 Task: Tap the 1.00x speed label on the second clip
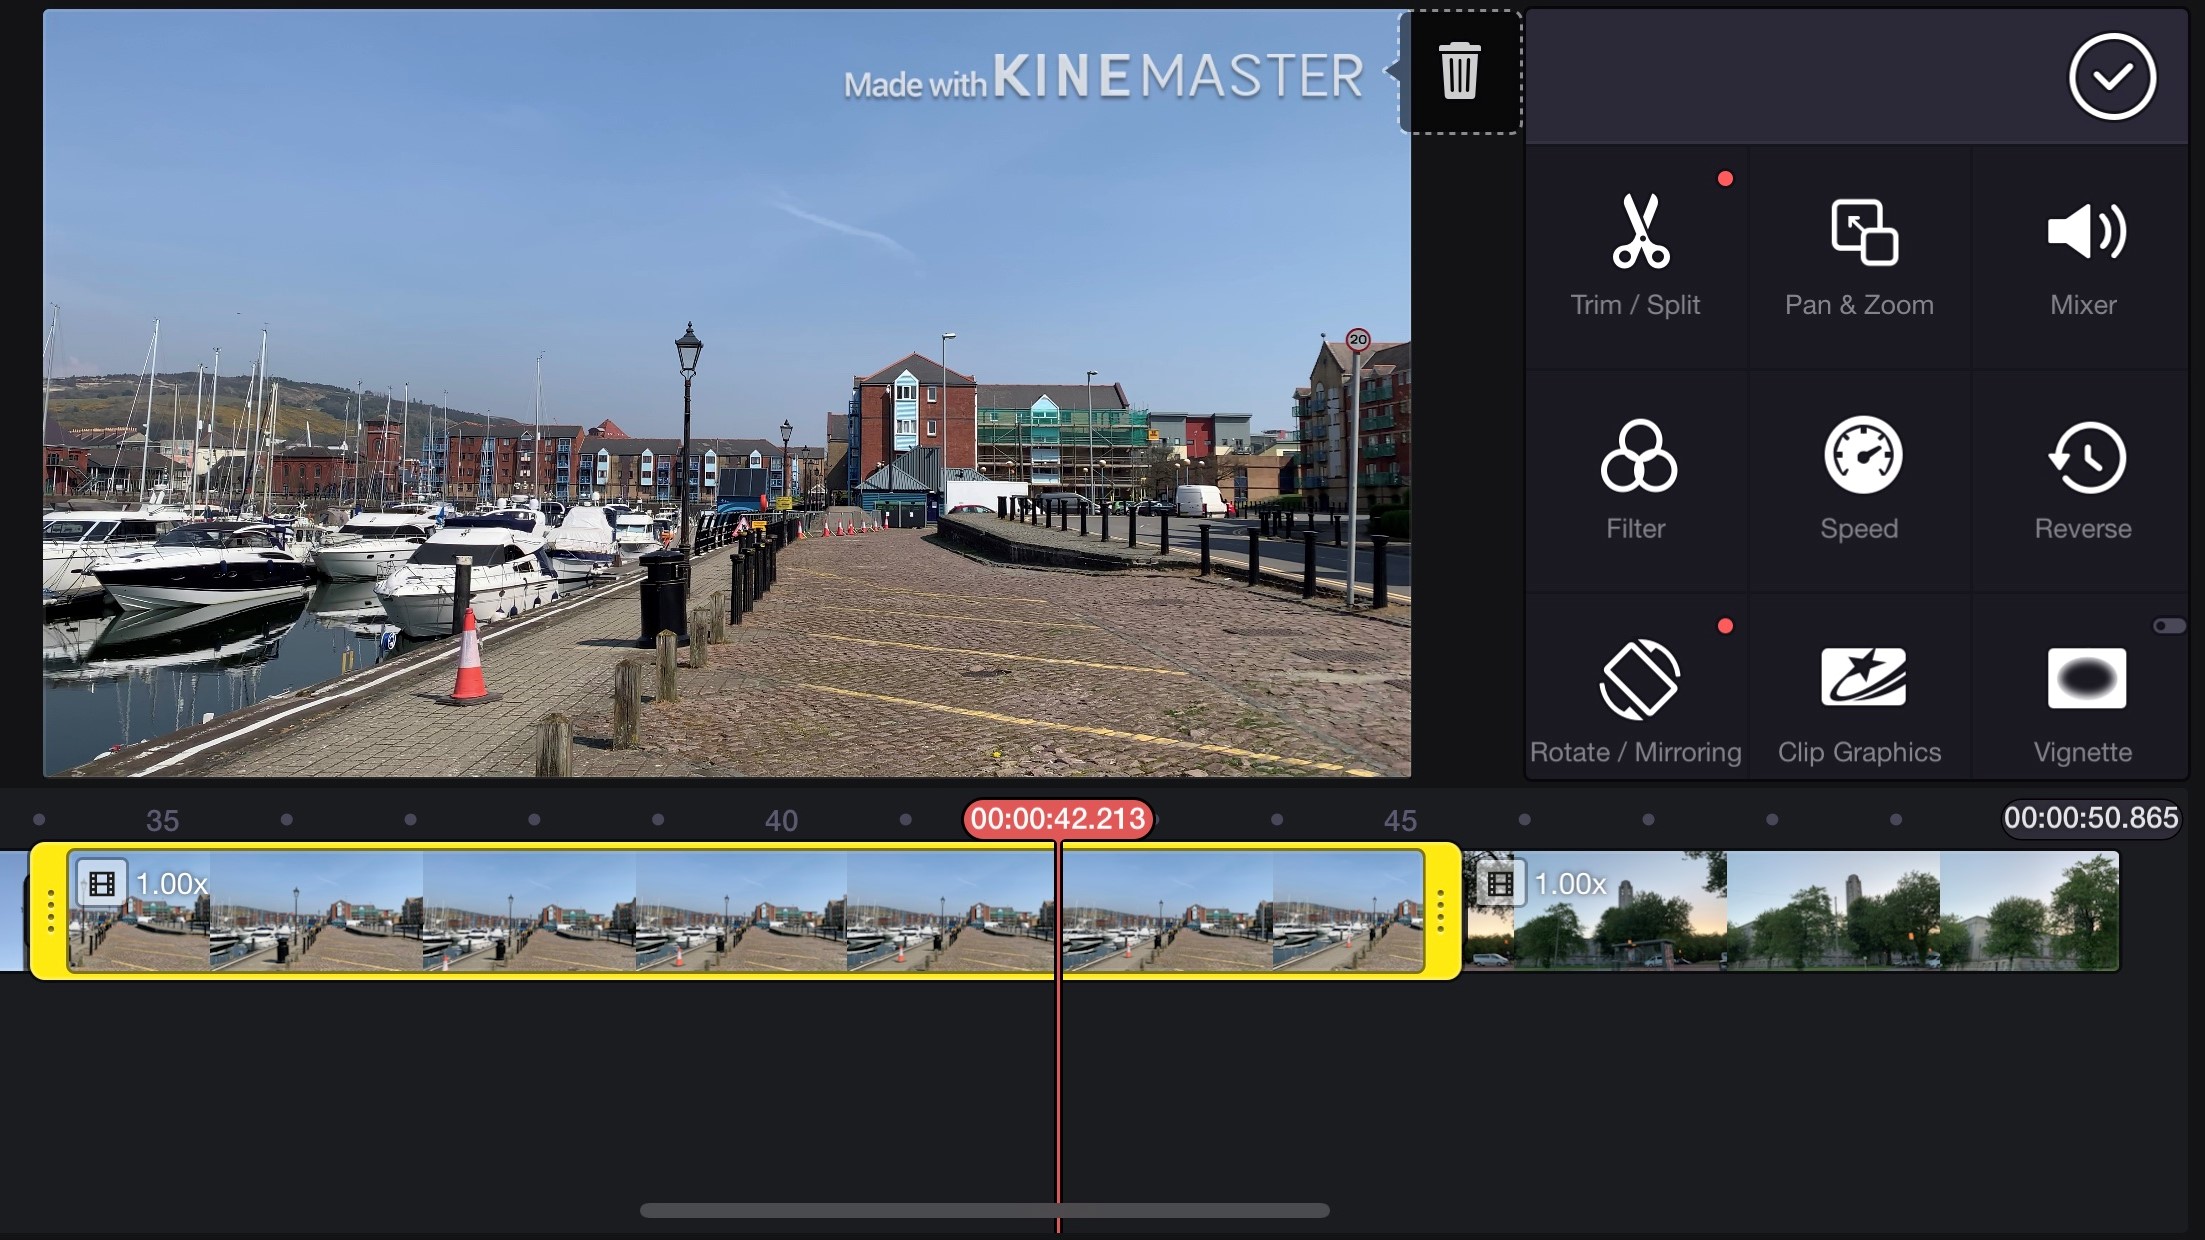coord(1572,884)
